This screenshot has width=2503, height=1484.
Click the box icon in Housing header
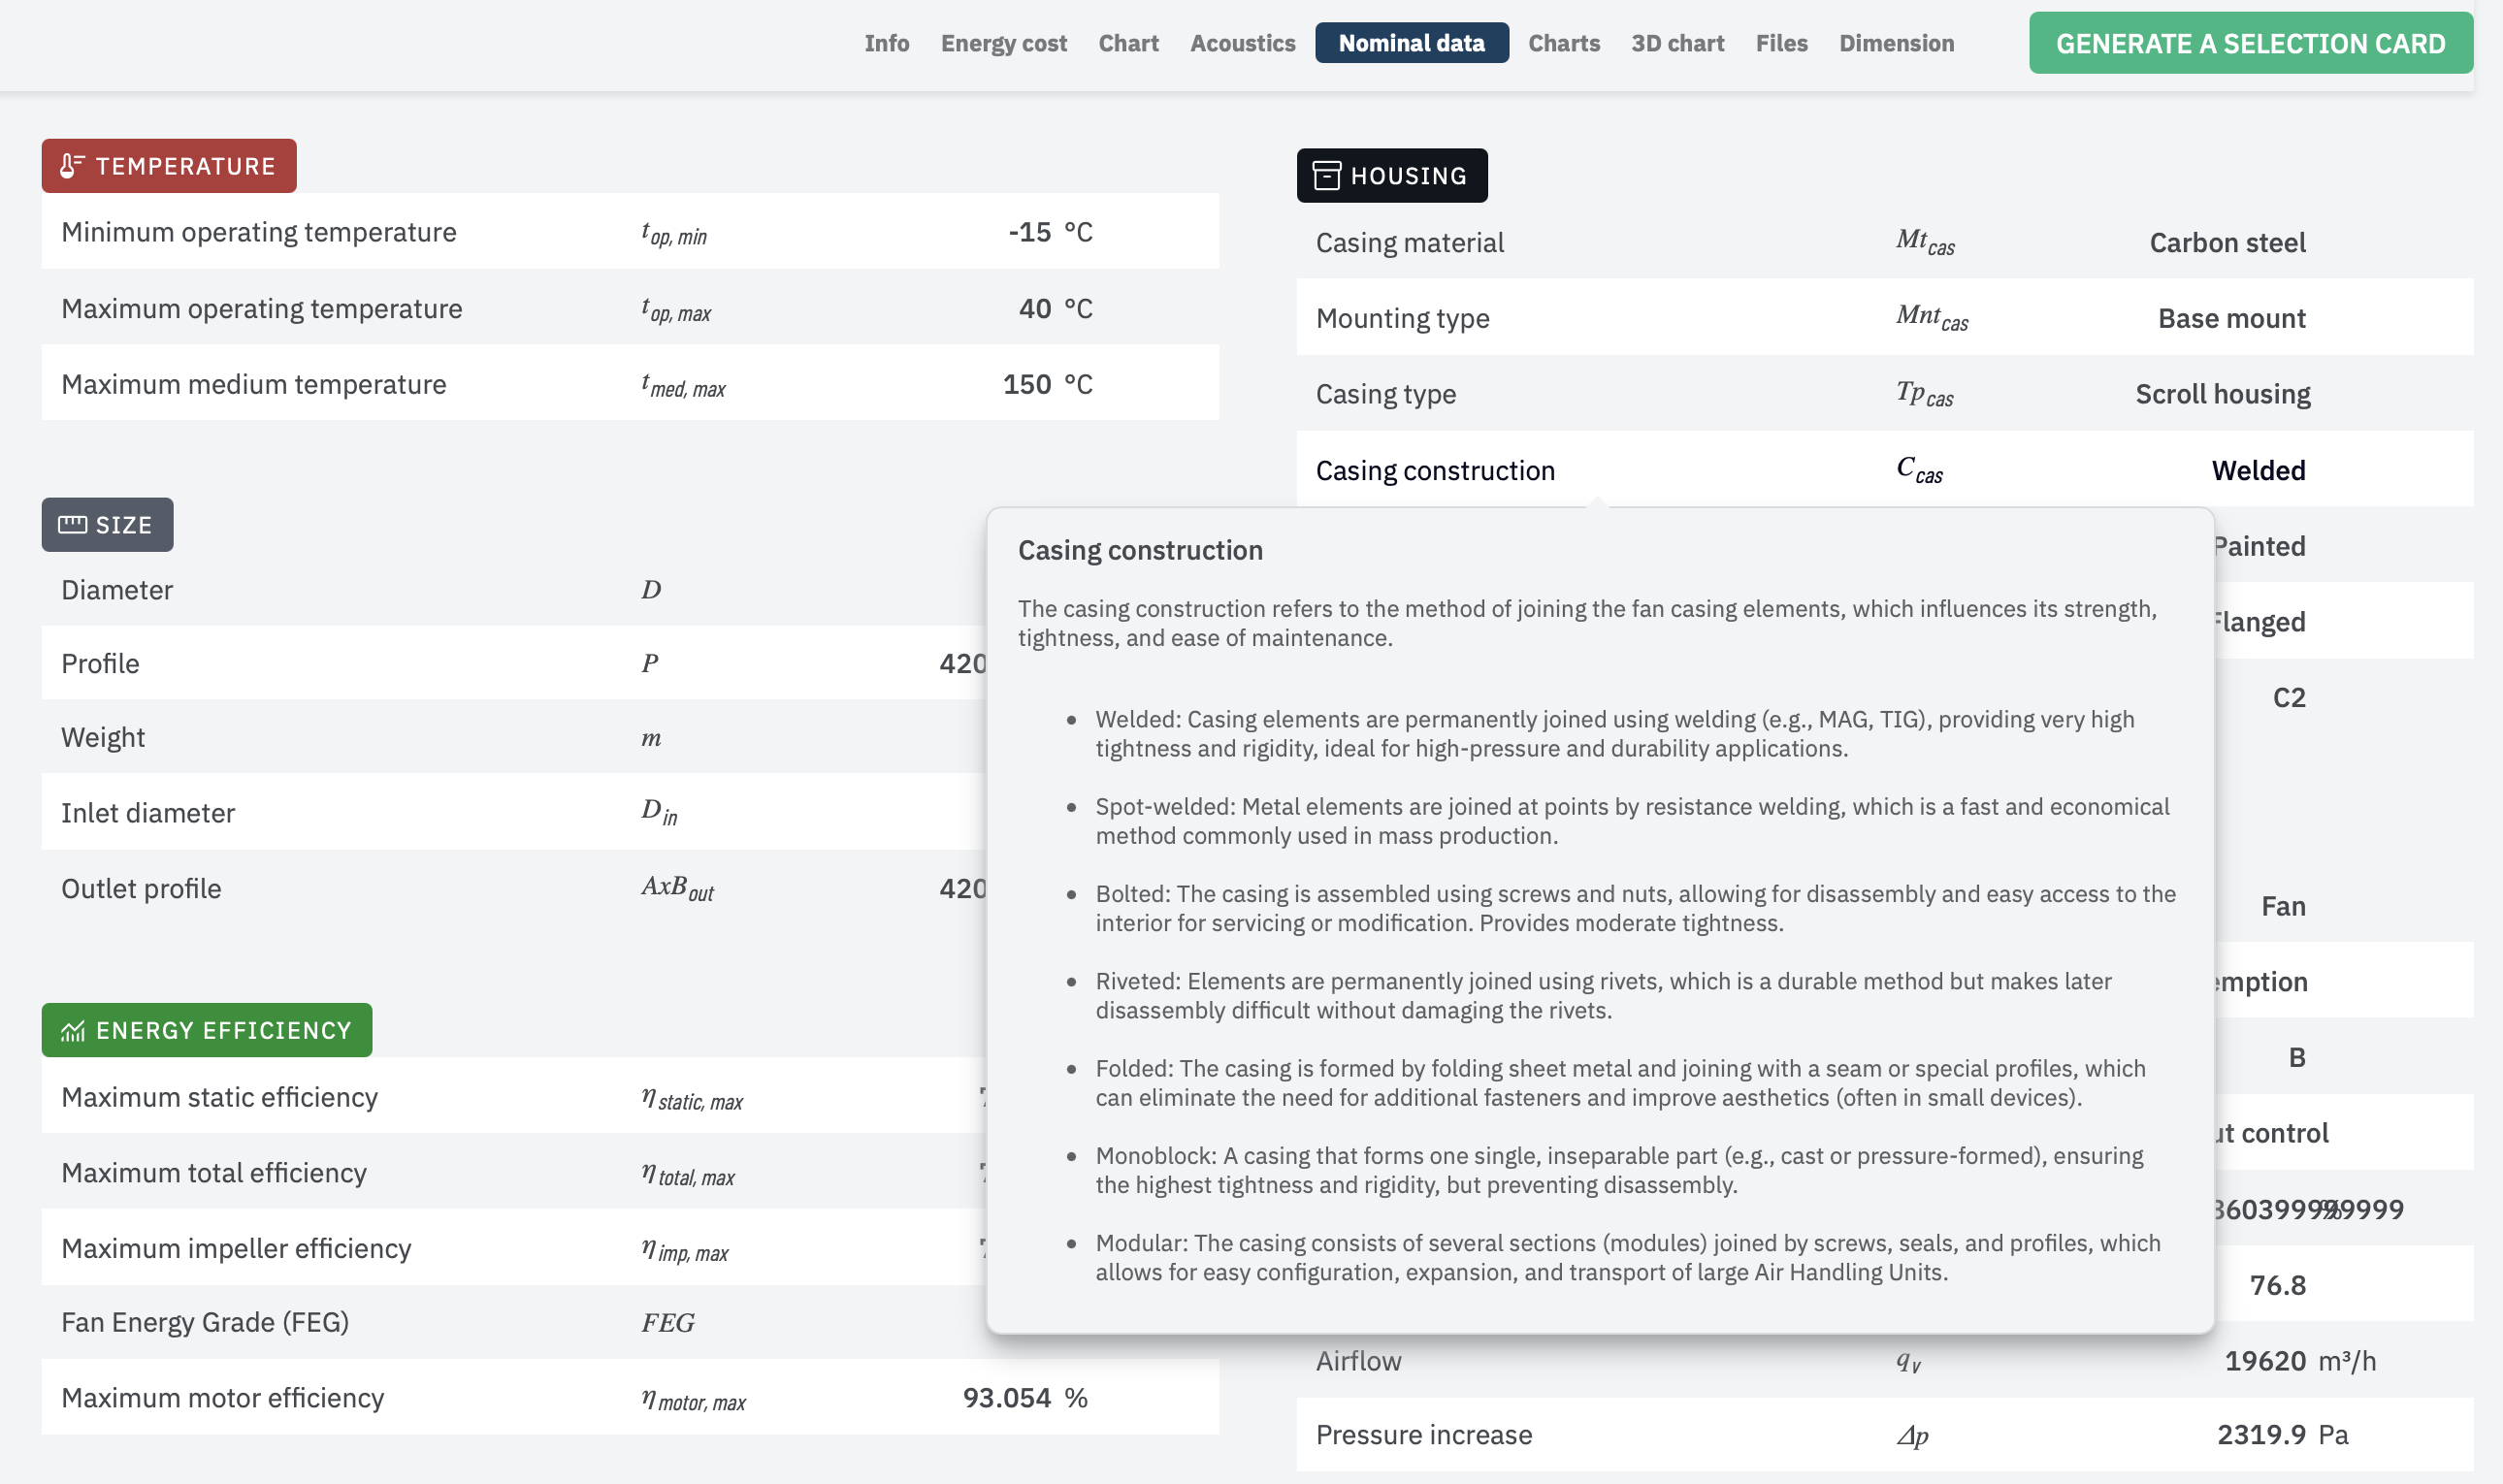1326,176
